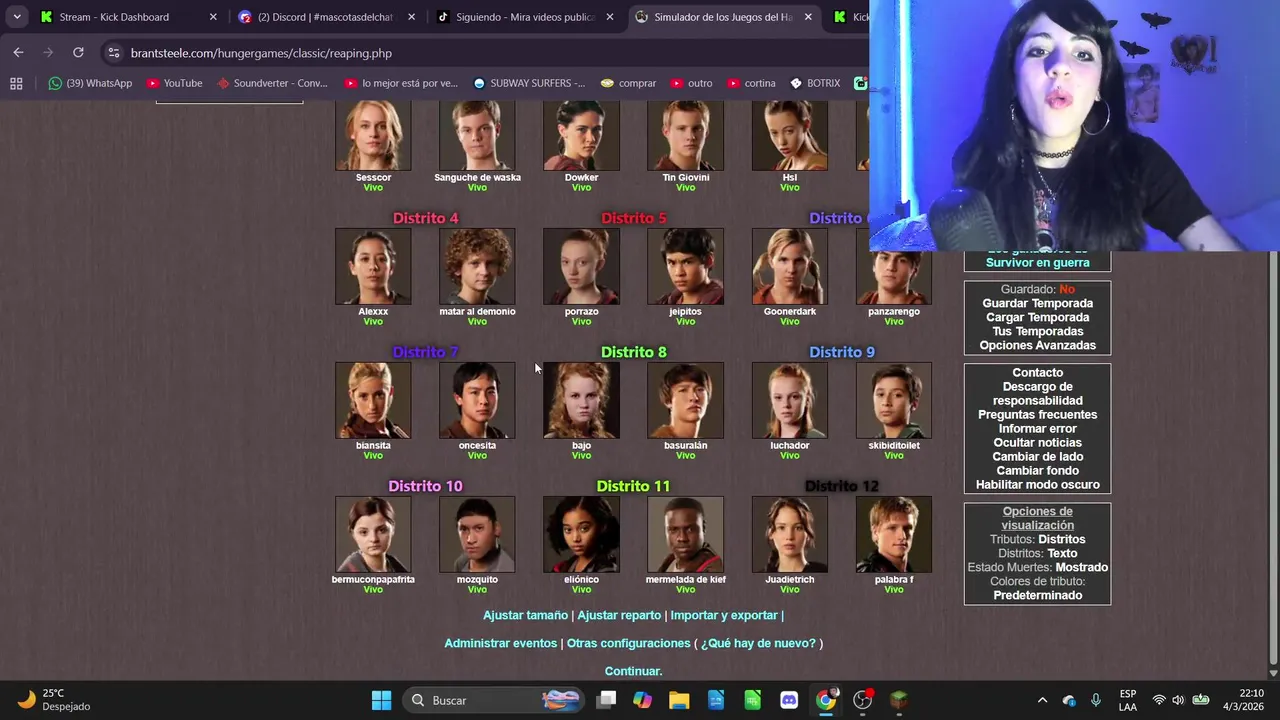Switch to the Discord #mascotasdelchat tab
This screenshot has height=720, width=1280.
326,17
